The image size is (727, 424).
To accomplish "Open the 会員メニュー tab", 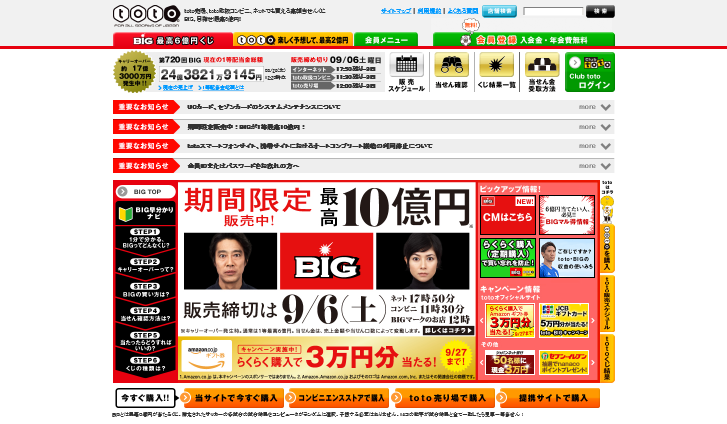I will [x=386, y=40].
